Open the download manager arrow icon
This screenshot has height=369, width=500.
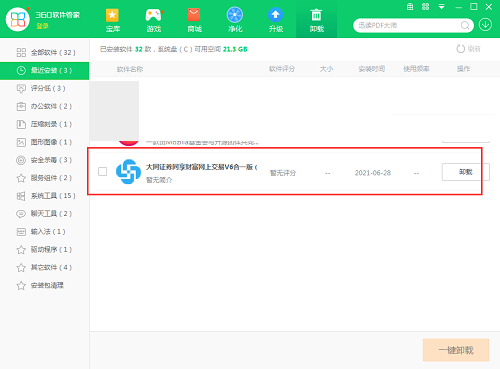[x=485, y=25]
